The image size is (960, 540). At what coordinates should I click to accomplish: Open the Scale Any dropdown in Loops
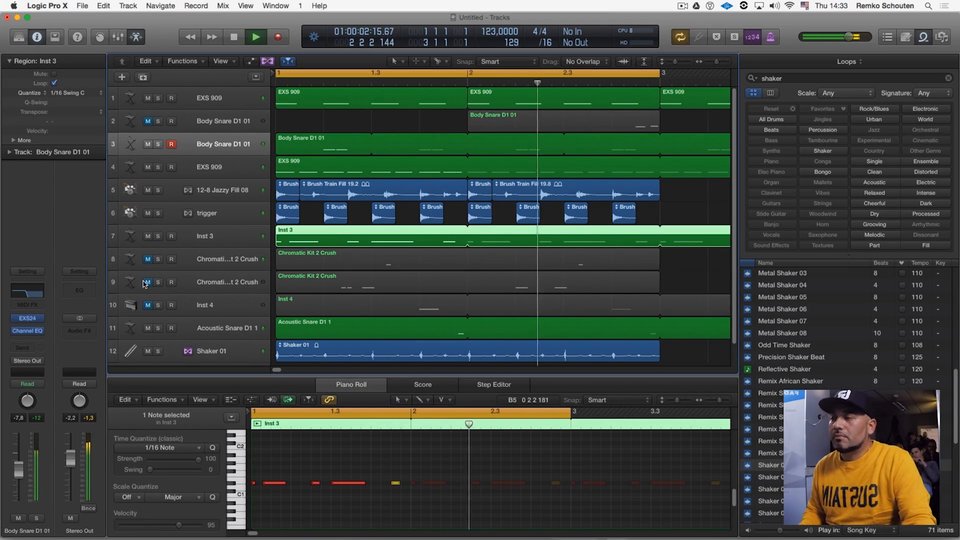pos(847,93)
